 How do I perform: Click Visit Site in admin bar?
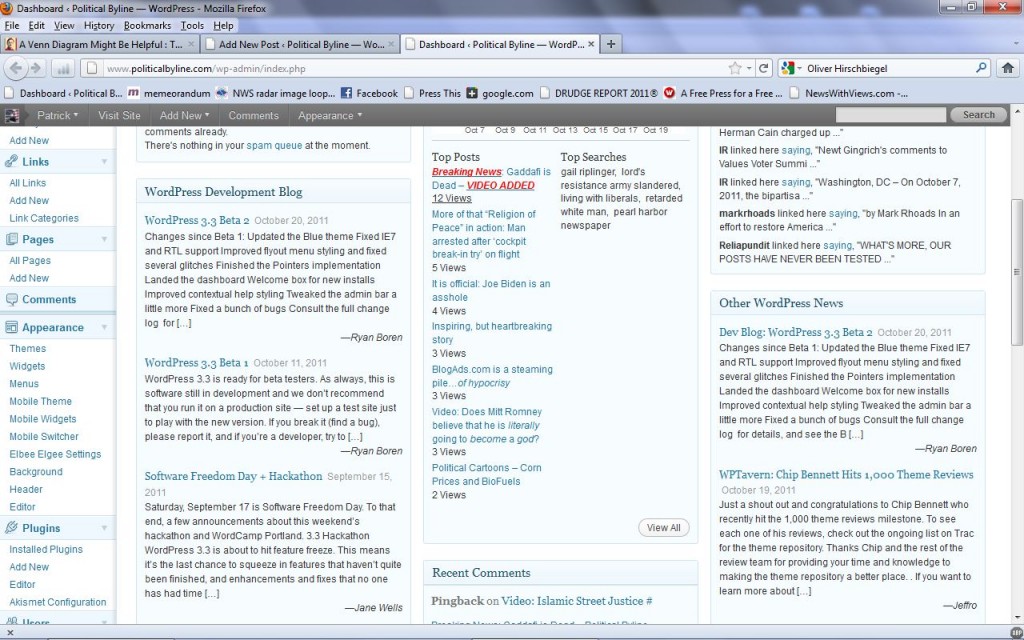tap(119, 116)
